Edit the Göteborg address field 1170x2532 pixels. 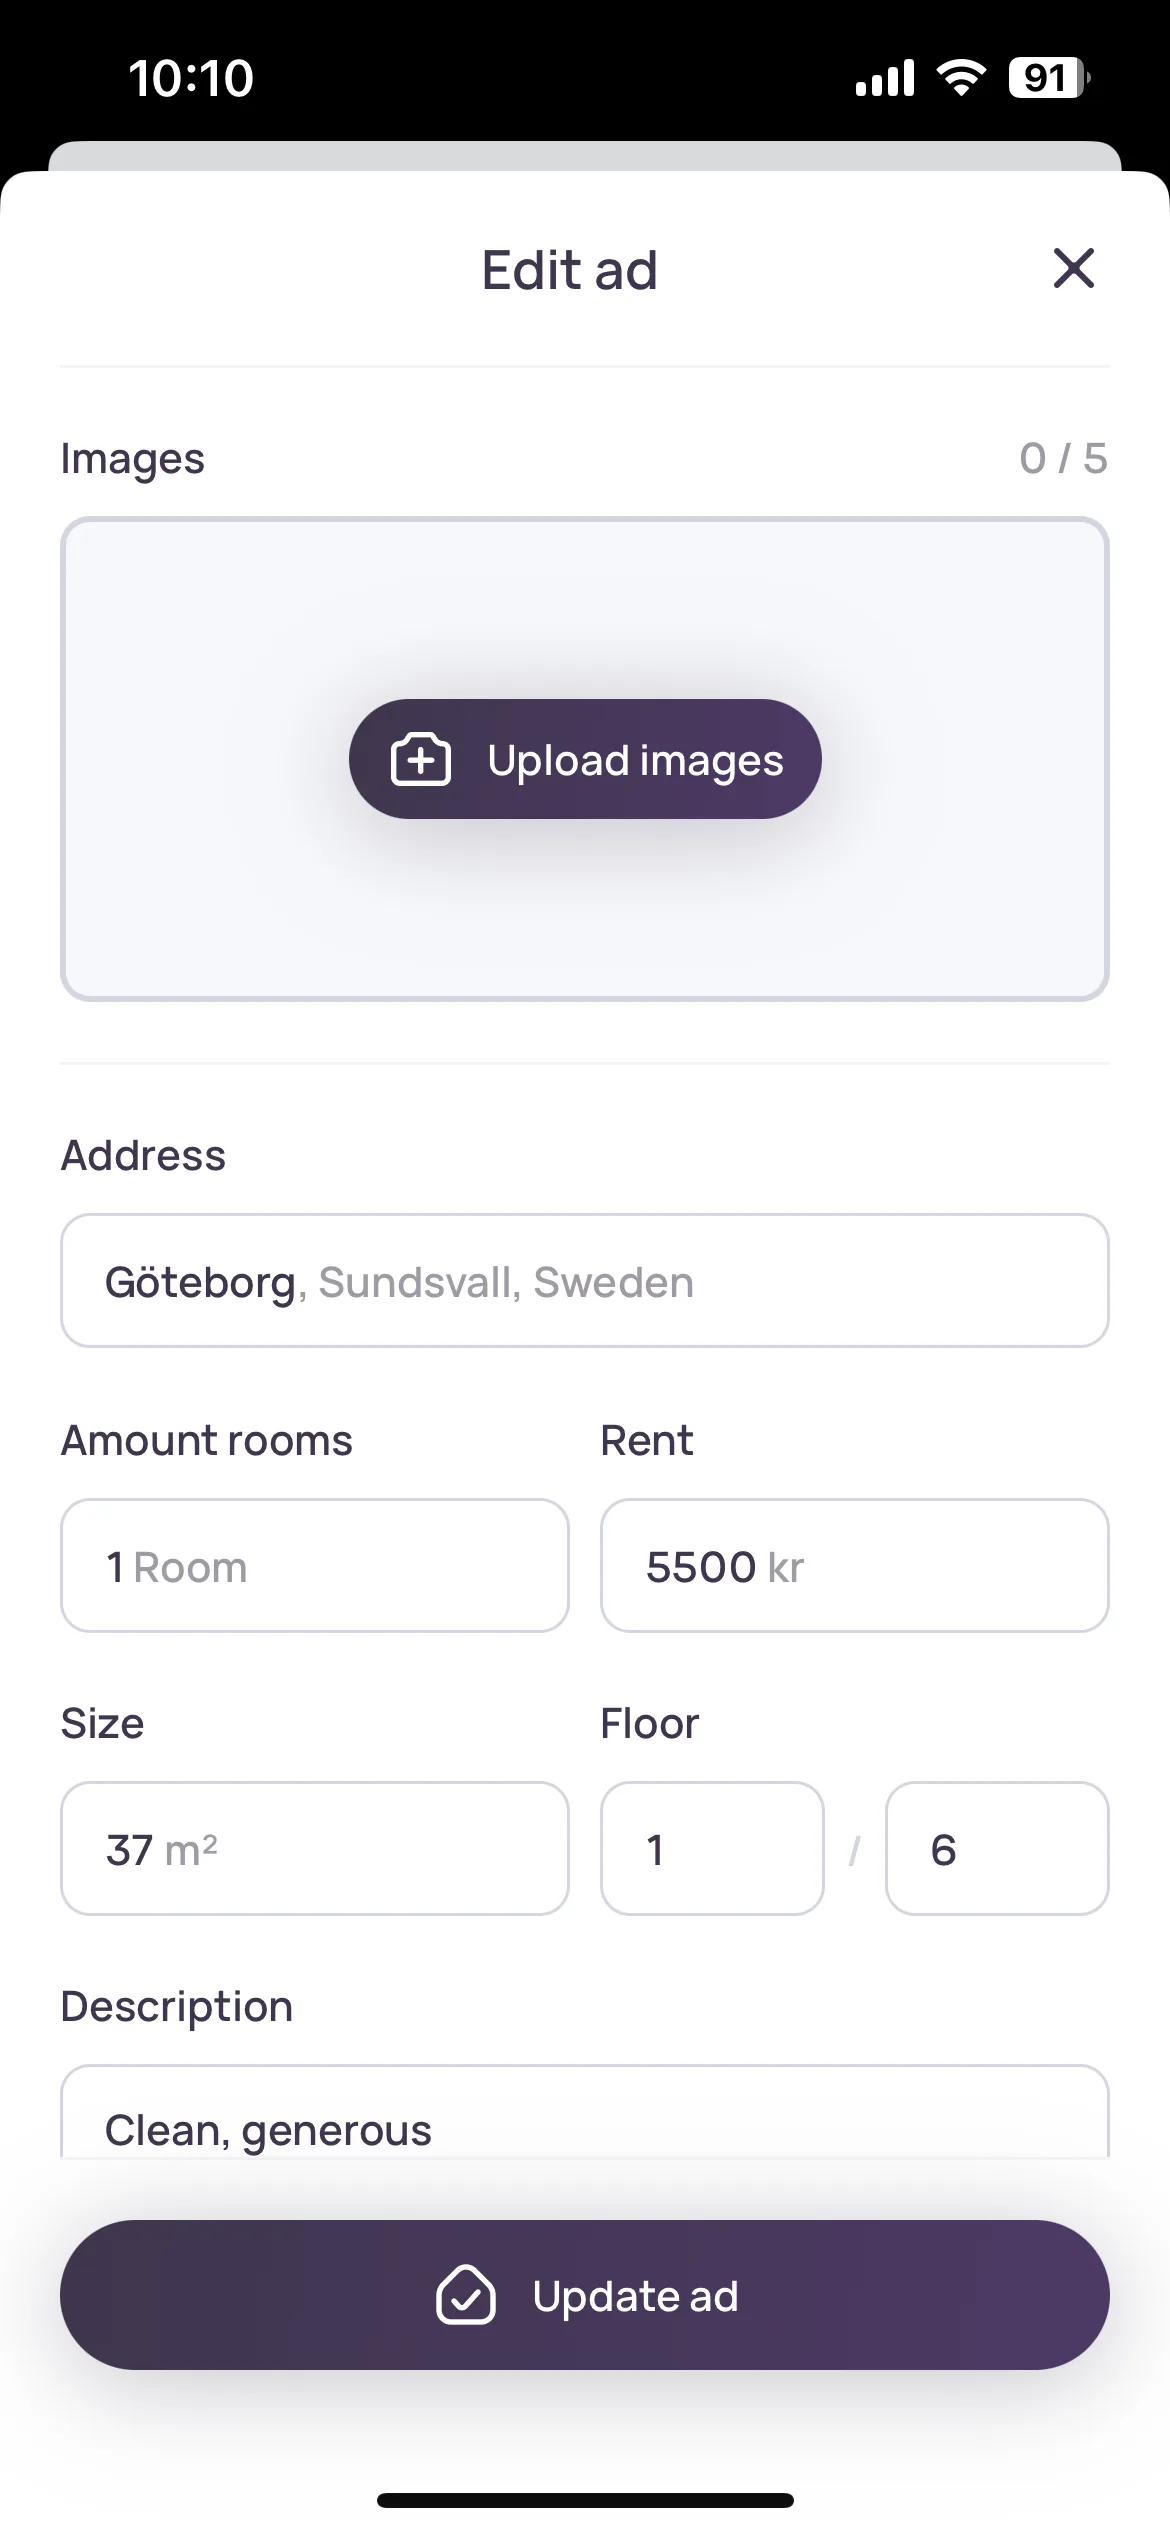[x=585, y=1281]
